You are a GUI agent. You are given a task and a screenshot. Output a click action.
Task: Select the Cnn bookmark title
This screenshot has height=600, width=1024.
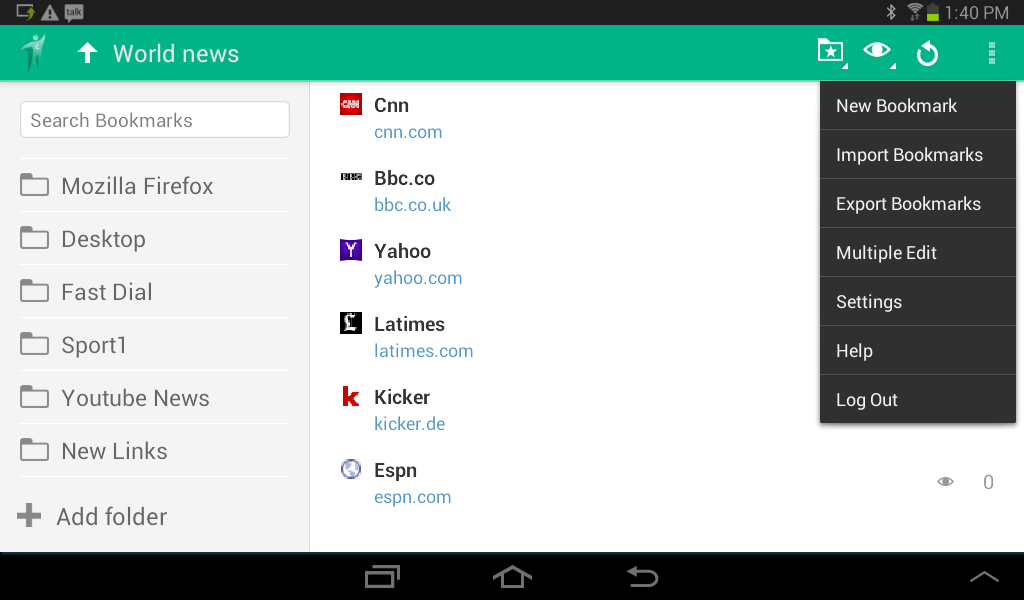click(x=391, y=105)
